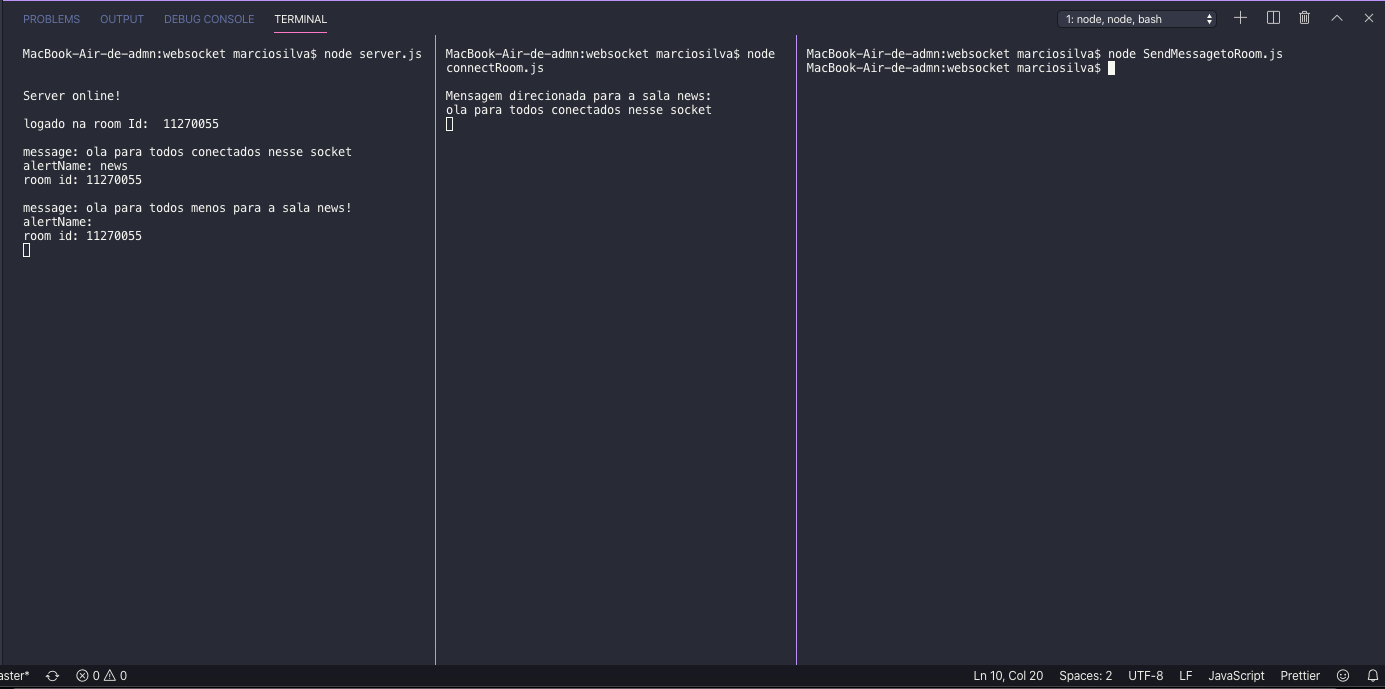Viewport: 1385px width, 689px height.
Task: Click 'alertName: news' line
Action: pos(75,166)
